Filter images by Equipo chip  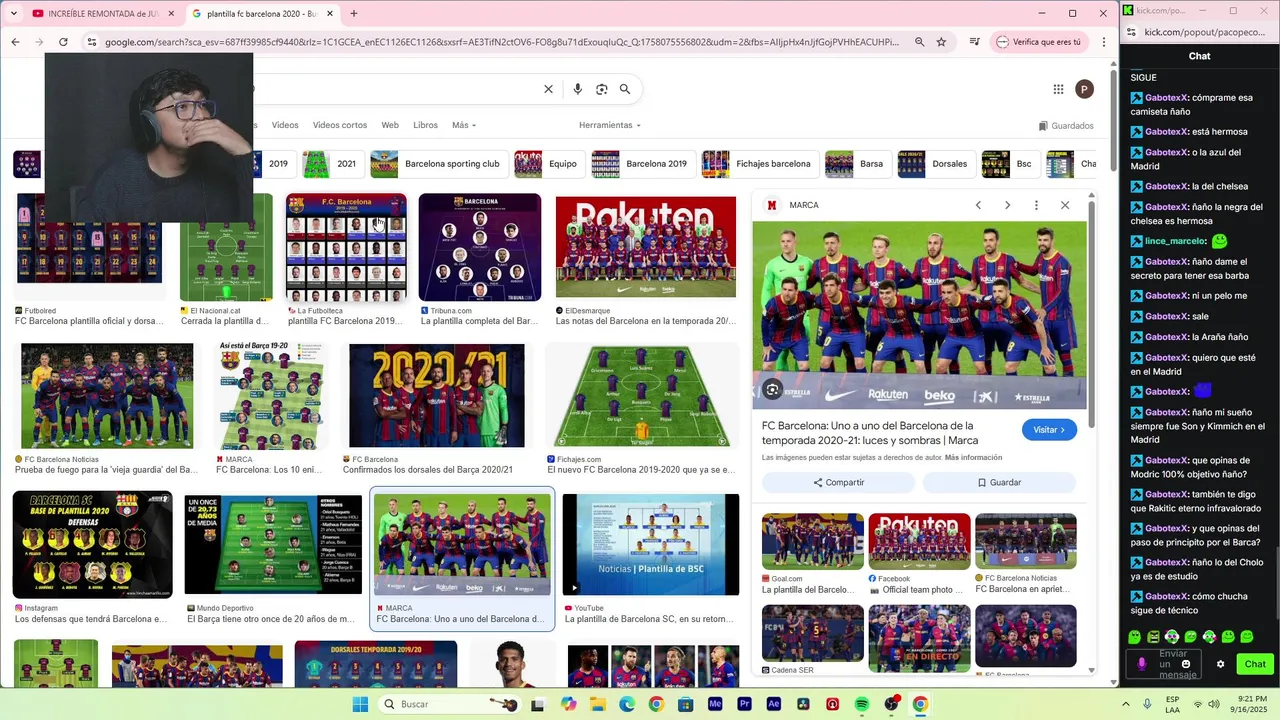[549, 164]
